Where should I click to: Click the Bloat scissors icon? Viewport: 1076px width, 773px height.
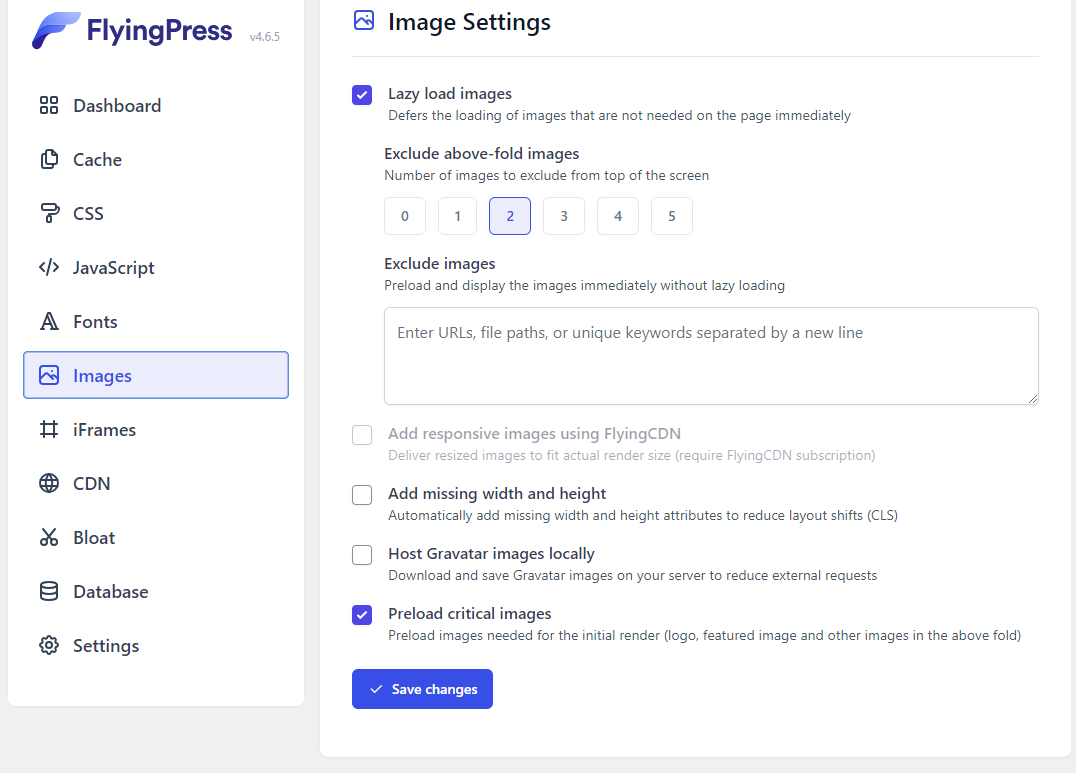point(48,536)
